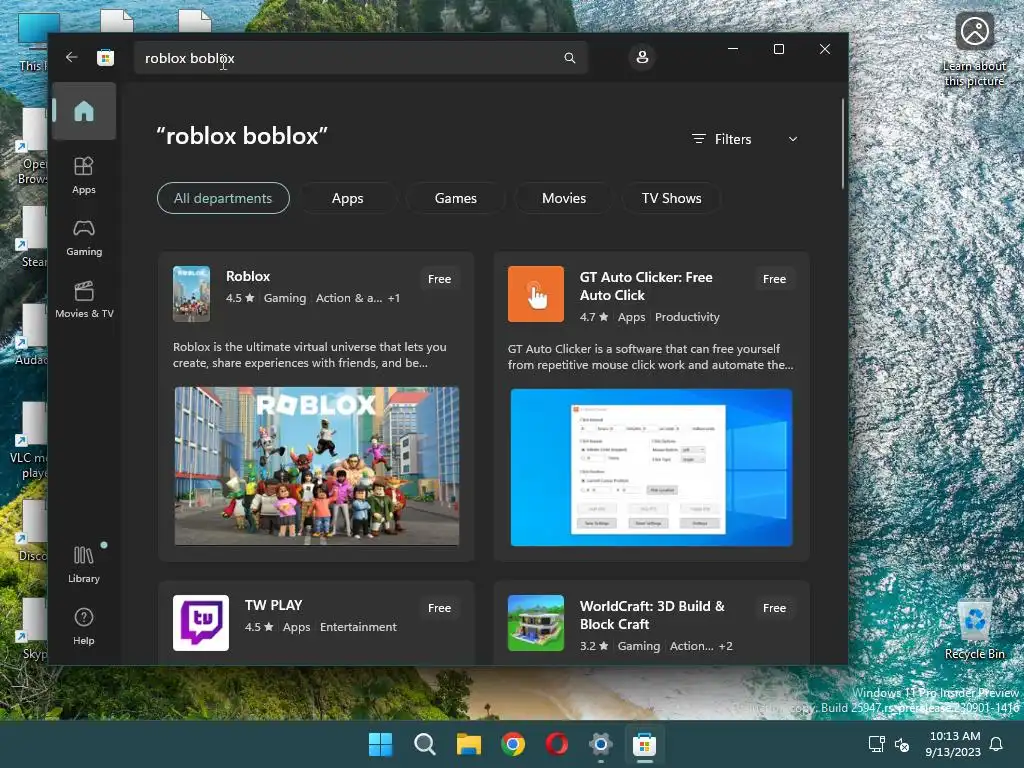Select the TV Shows filter tab

click(671, 198)
